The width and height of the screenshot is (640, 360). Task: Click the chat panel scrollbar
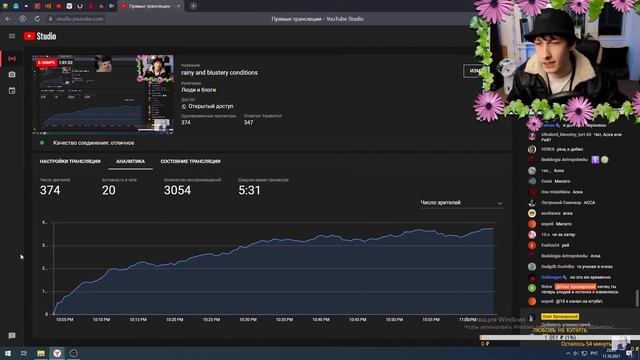click(637, 298)
